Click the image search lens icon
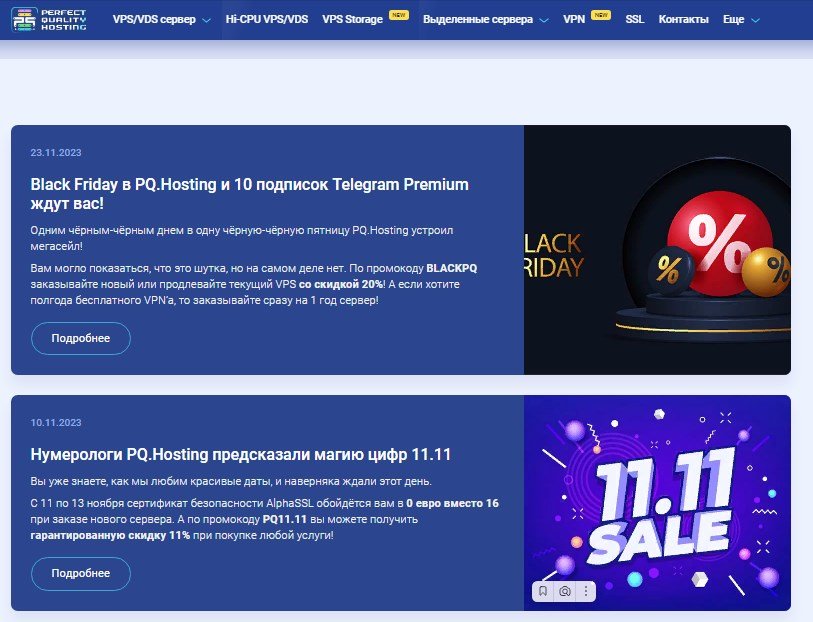813x622 pixels. click(x=565, y=591)
